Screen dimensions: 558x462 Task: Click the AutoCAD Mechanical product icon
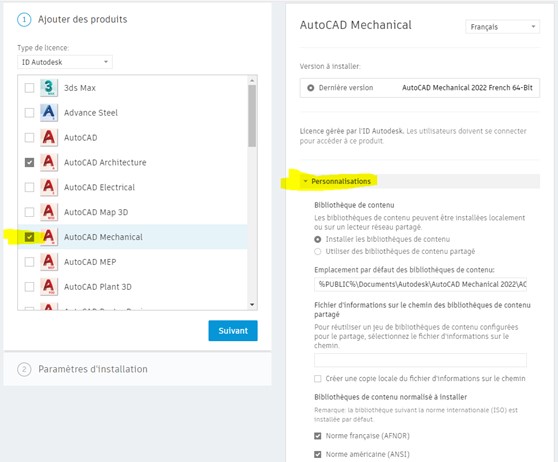[49, 237]
